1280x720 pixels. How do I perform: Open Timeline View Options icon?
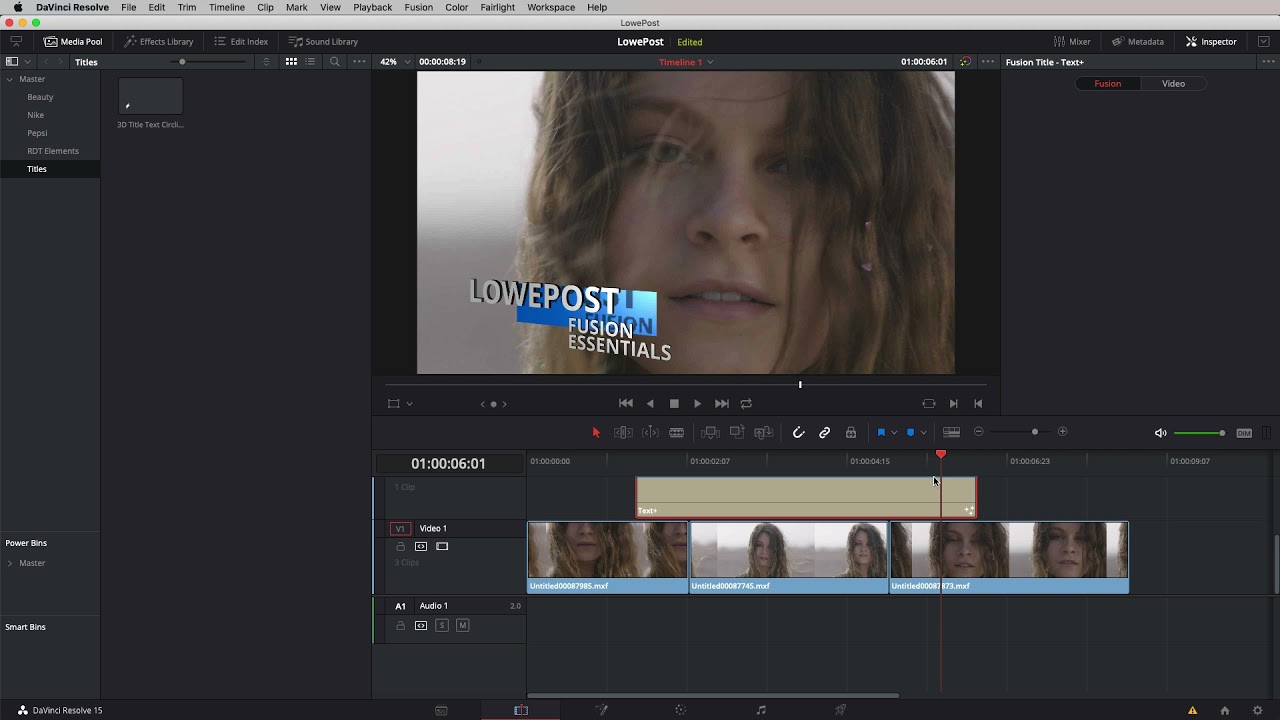point(952,432)
